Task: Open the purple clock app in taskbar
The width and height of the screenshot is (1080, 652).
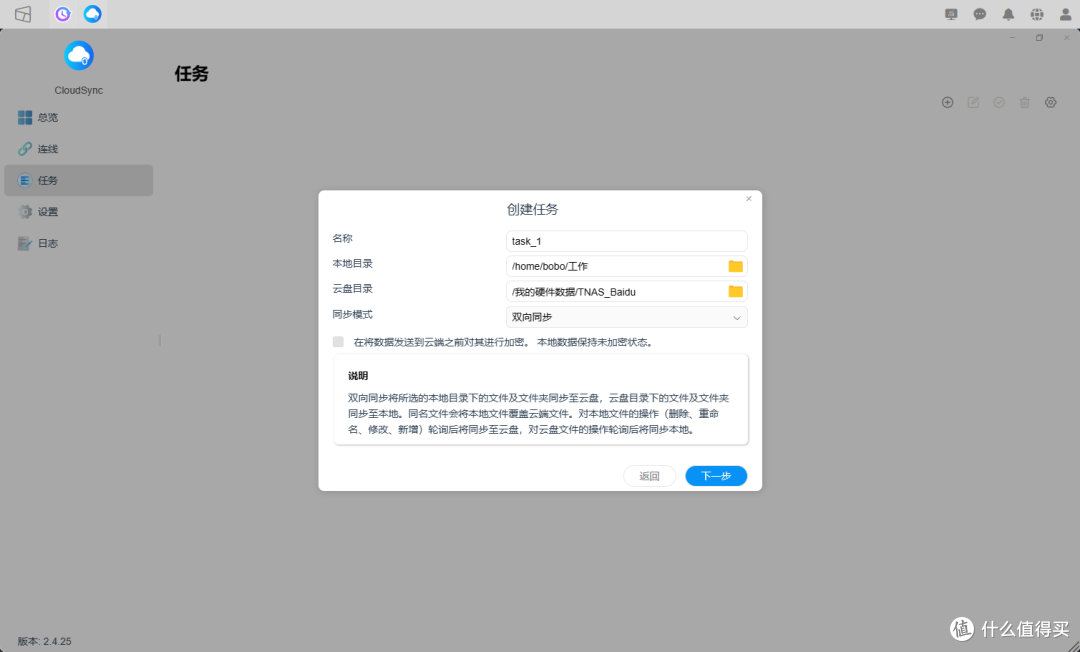Action: (x=63, y=14)
